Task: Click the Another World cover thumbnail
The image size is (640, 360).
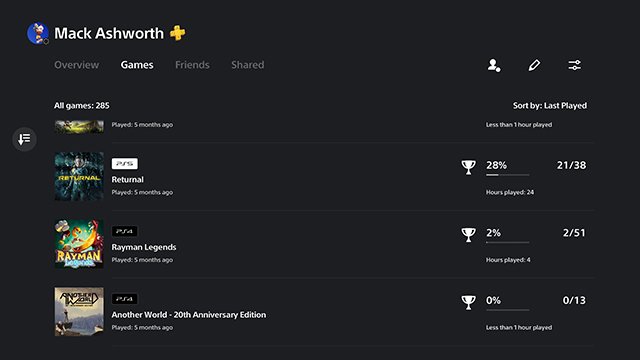Action: tap(79, 312)
